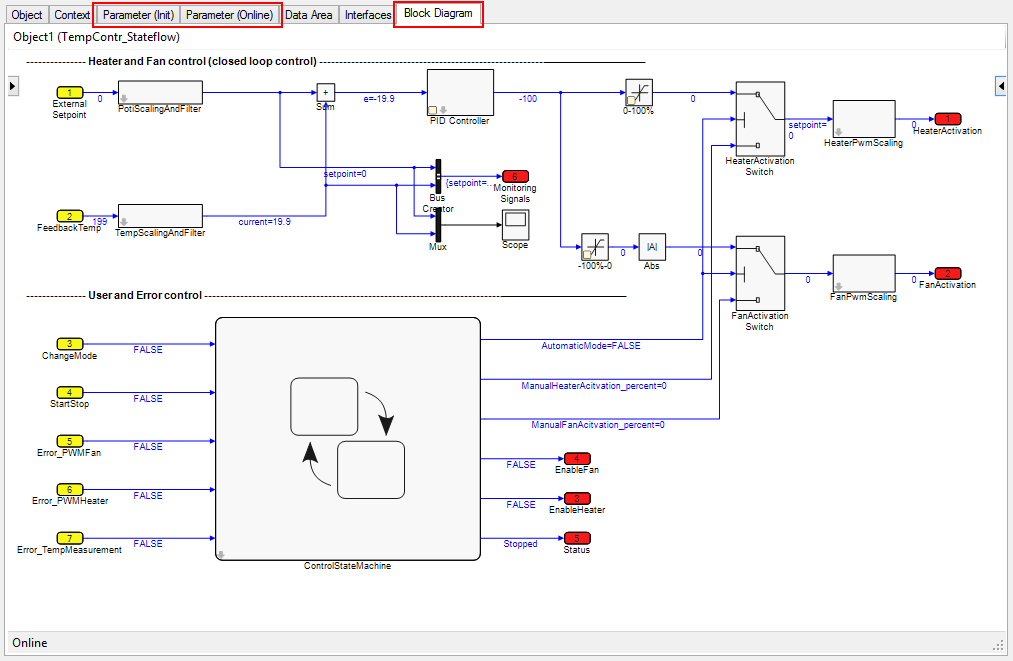Select the Abs block

click(652, 247)
